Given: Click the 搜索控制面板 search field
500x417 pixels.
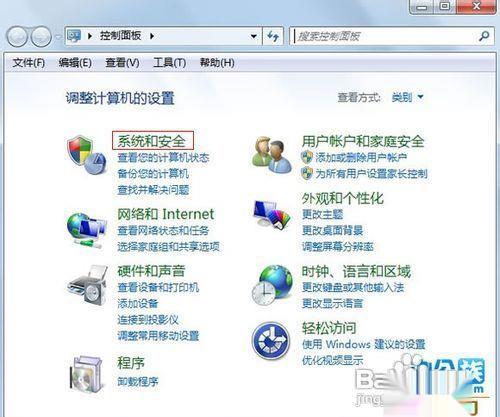Looking at the screenshot, I should coord(385,36).
